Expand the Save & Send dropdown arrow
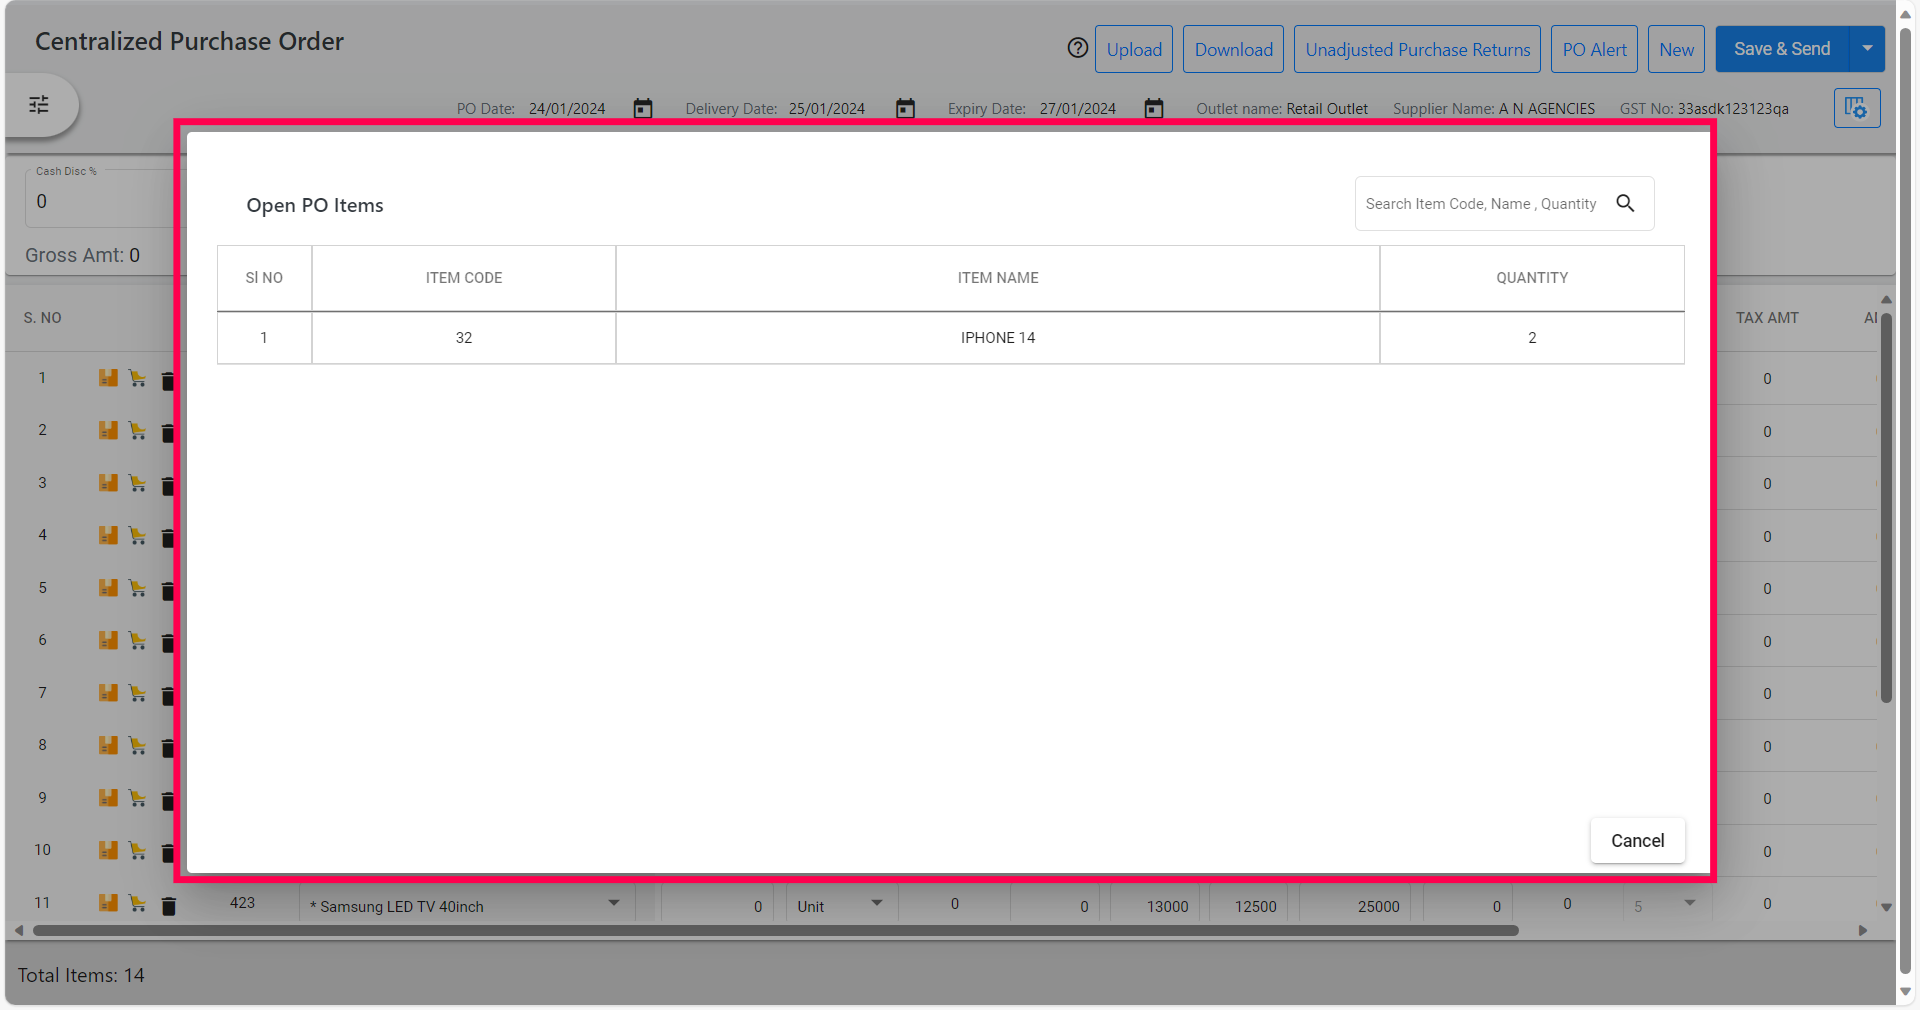Image resolution: width=1920 pixels, height=1010 pixels. point(1867,49)
